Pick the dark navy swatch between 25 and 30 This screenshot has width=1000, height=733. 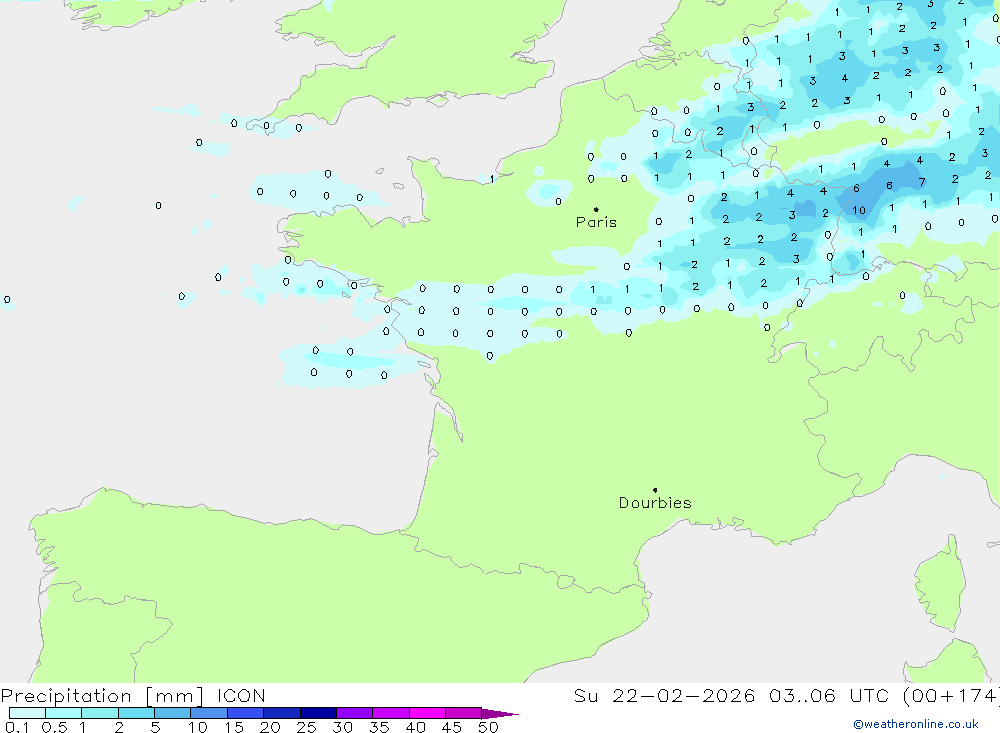point(318,713)
